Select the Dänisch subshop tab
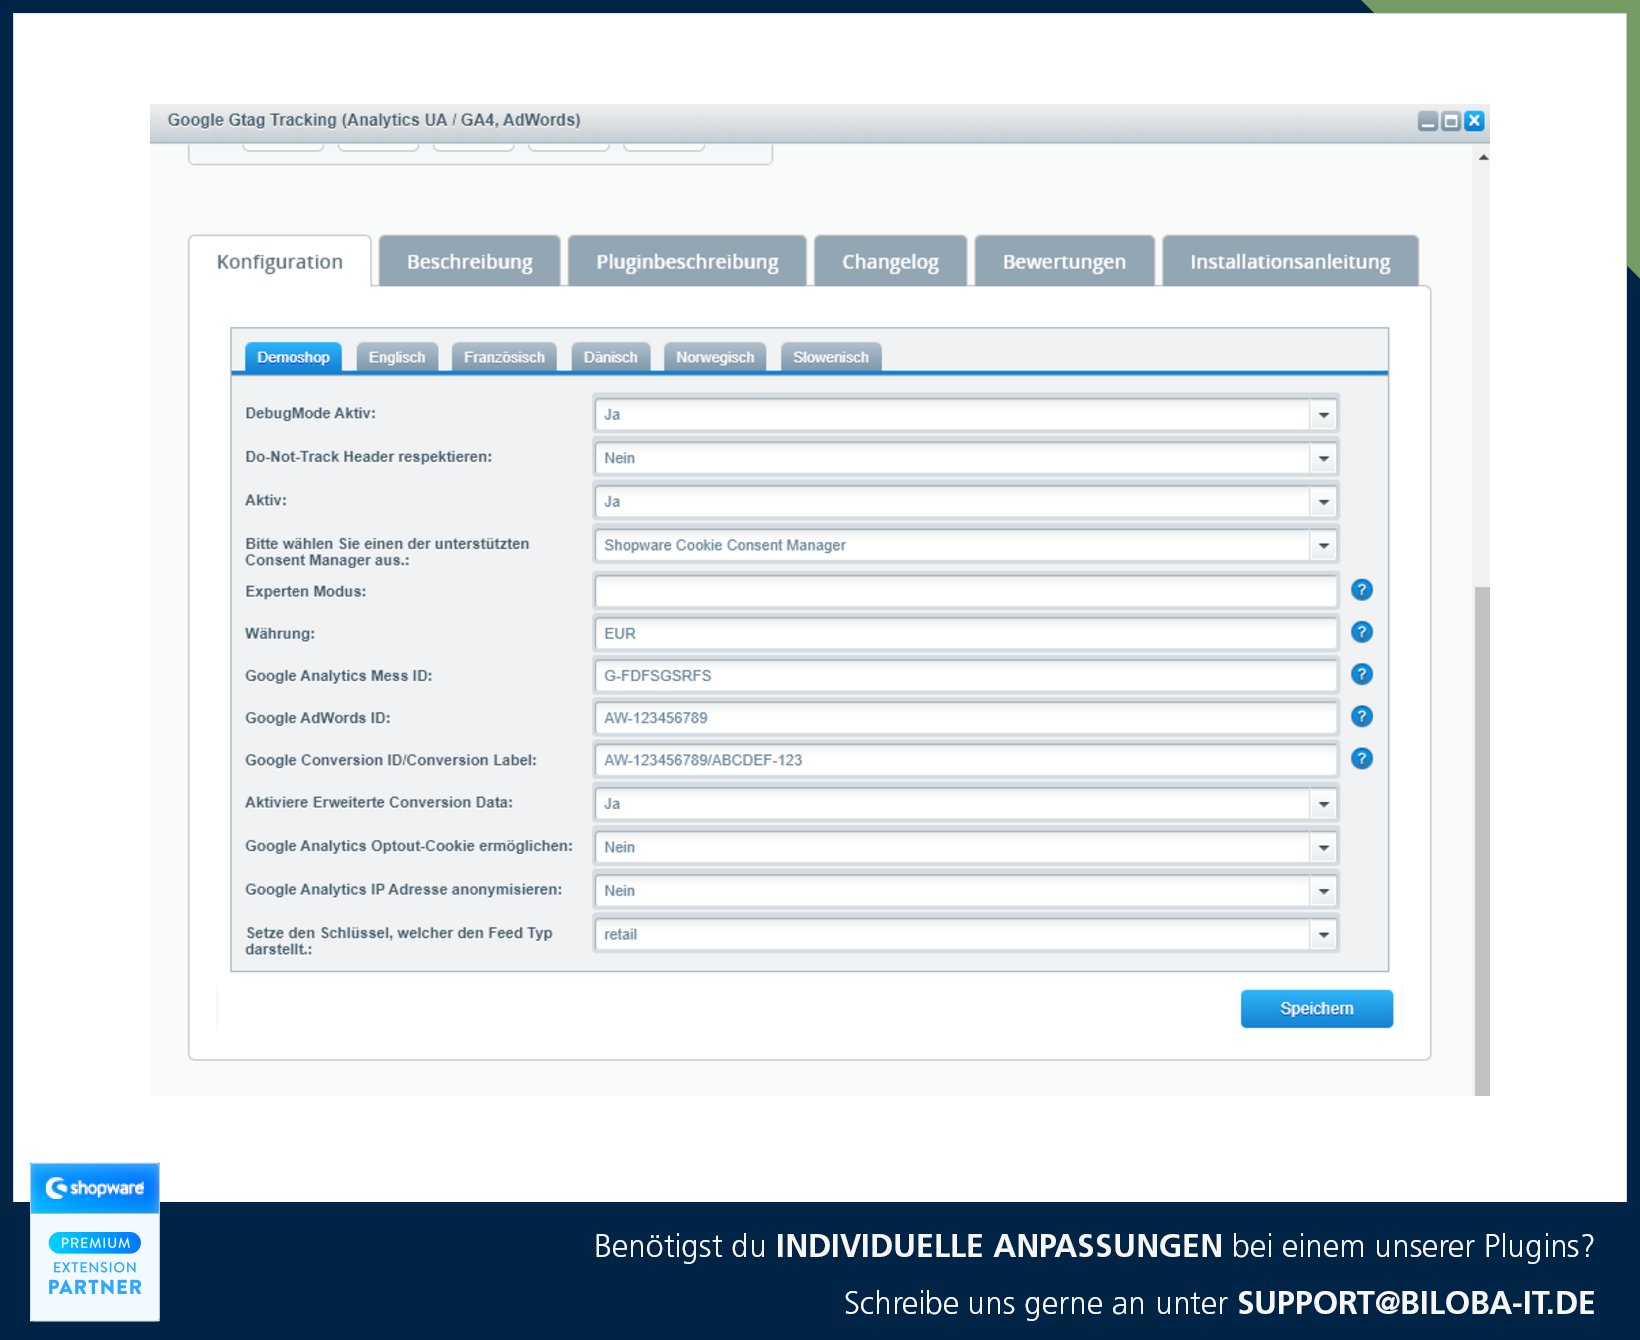 click(x=610, y=357)
